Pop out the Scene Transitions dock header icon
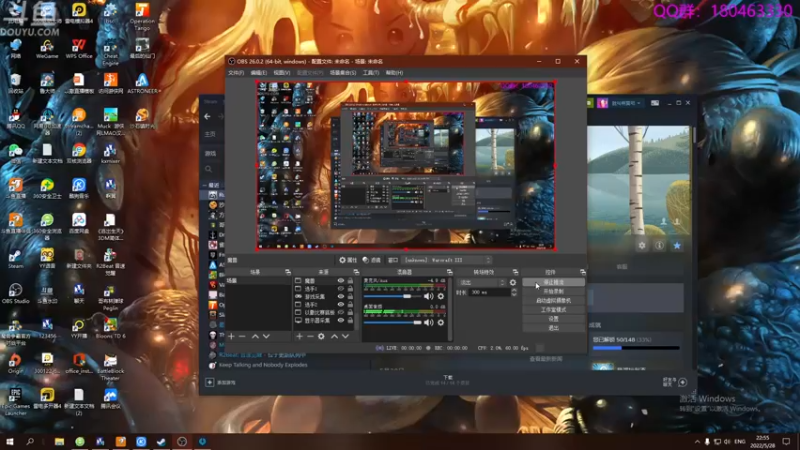800x450 pixels. tap(515, 272)
